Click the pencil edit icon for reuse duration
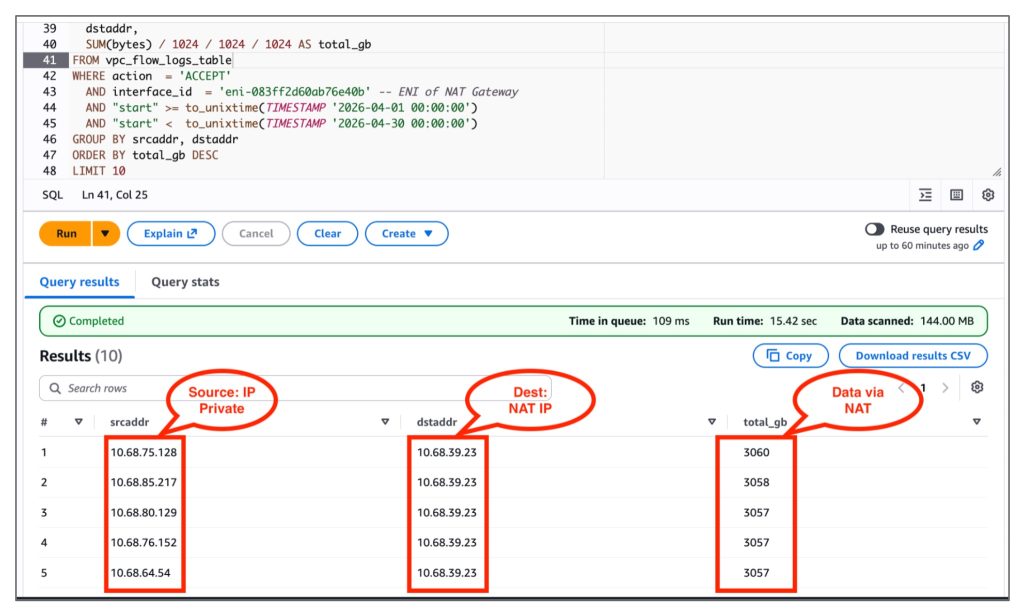 click(x=978, y=245)
